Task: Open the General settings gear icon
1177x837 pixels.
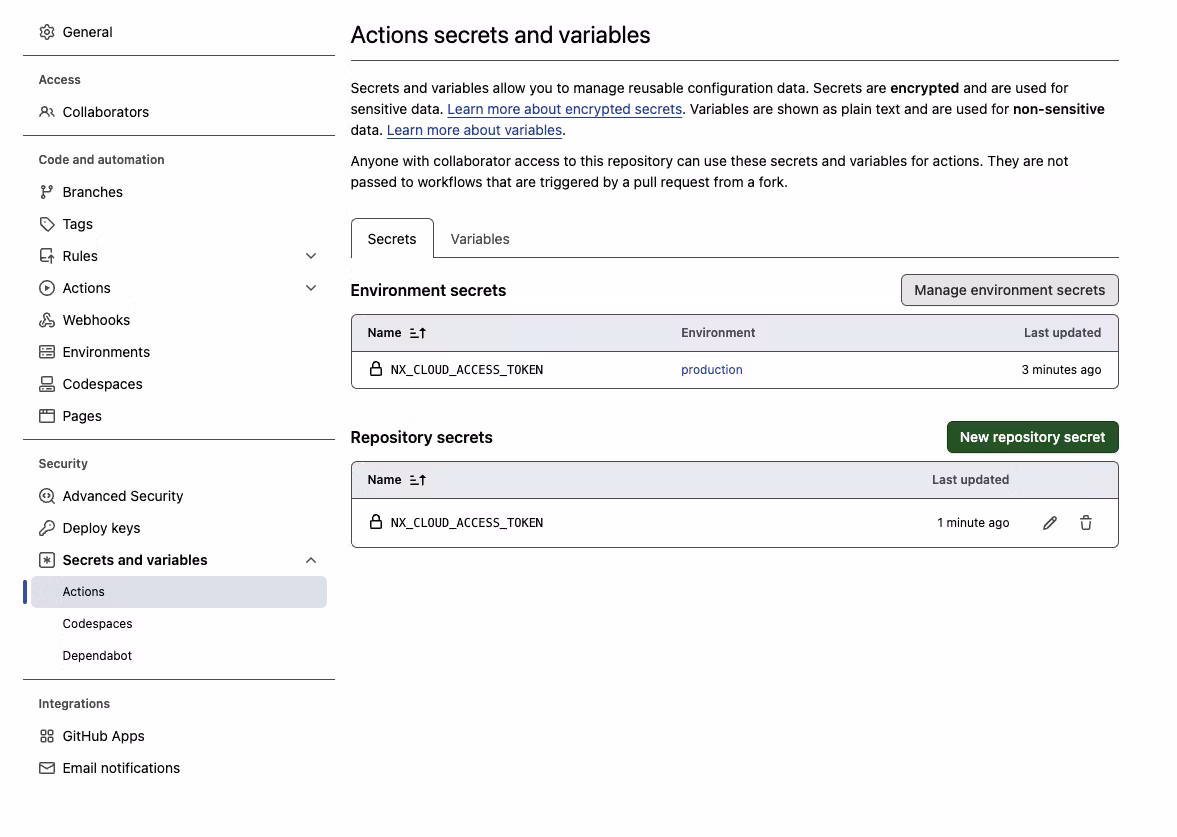Action: point(46,31)
